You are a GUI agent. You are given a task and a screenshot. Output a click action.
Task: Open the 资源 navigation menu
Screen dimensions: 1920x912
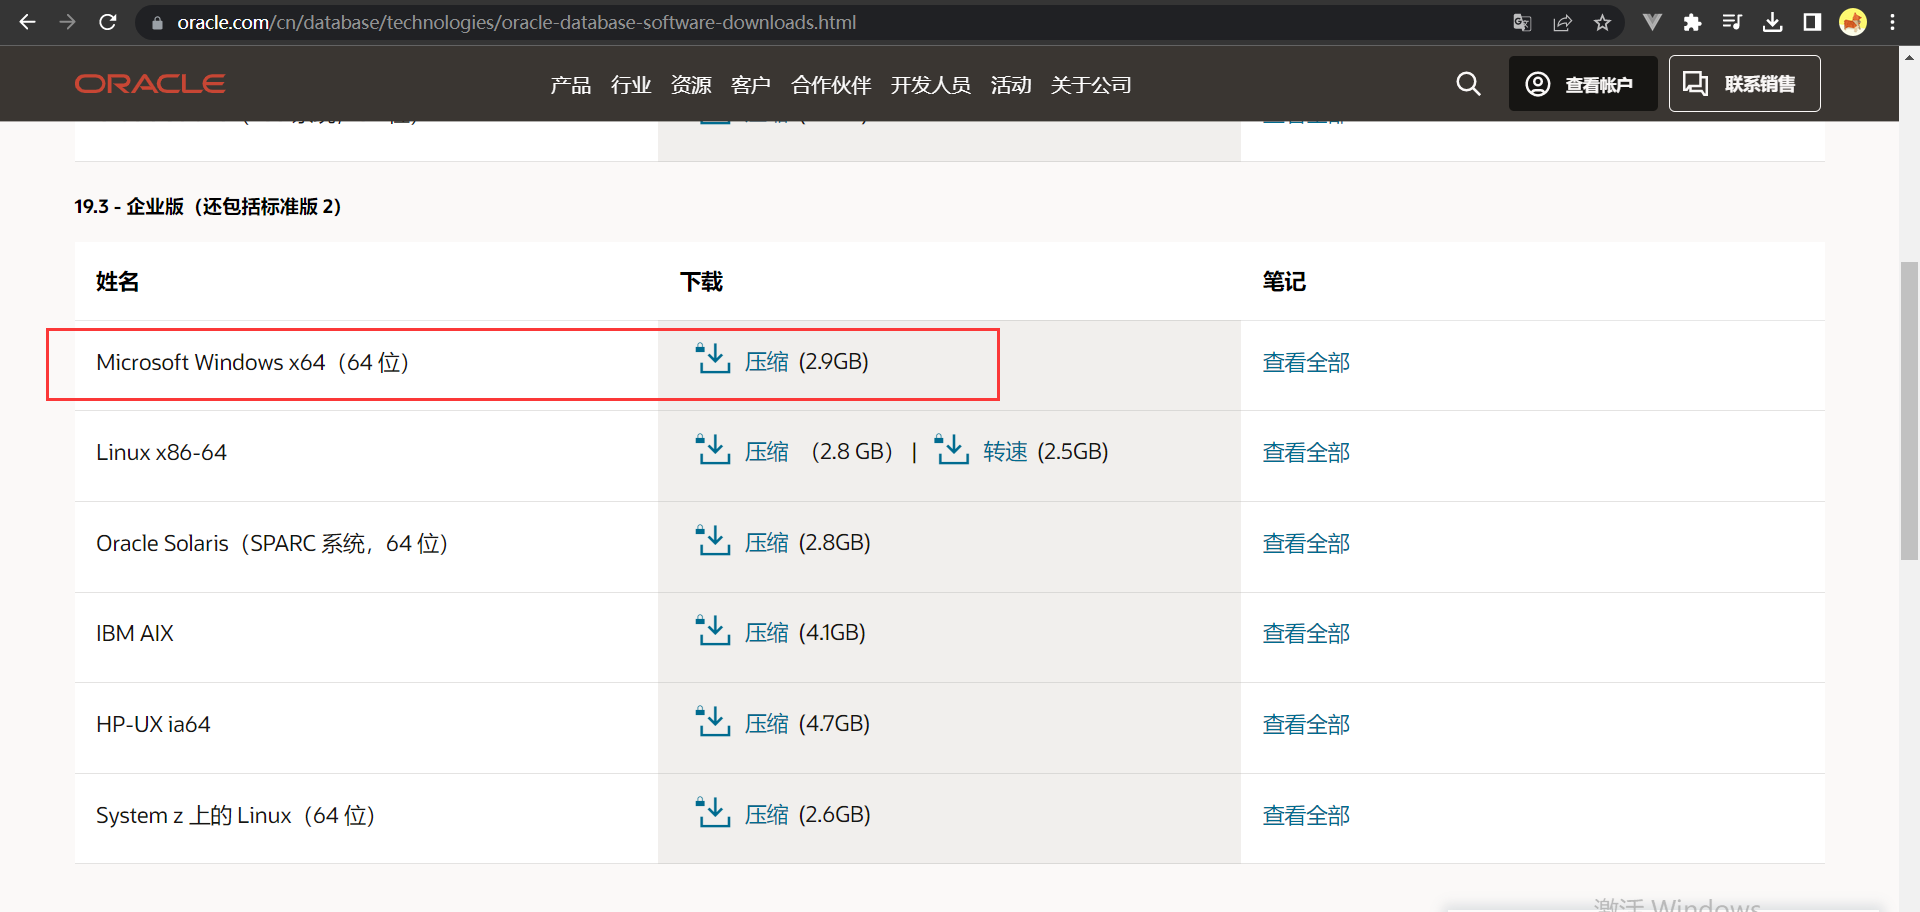tap(690, 85)
